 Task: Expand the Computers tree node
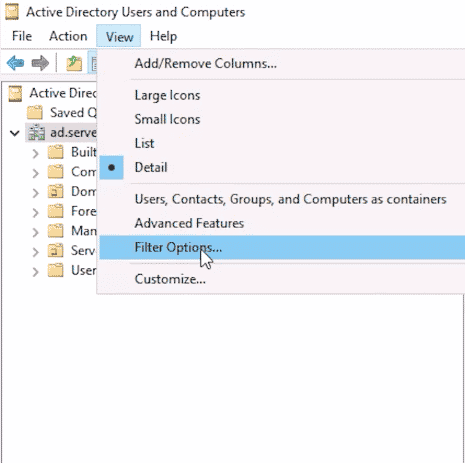pyautogui.click(x=35, y=173)
